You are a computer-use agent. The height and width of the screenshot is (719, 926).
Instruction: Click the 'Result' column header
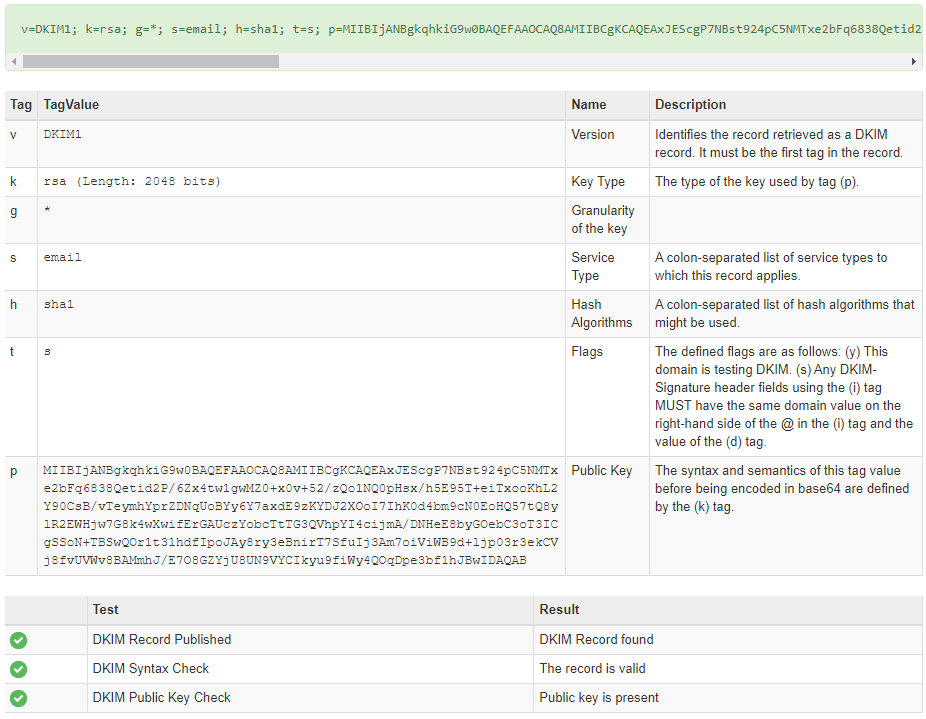559,610
